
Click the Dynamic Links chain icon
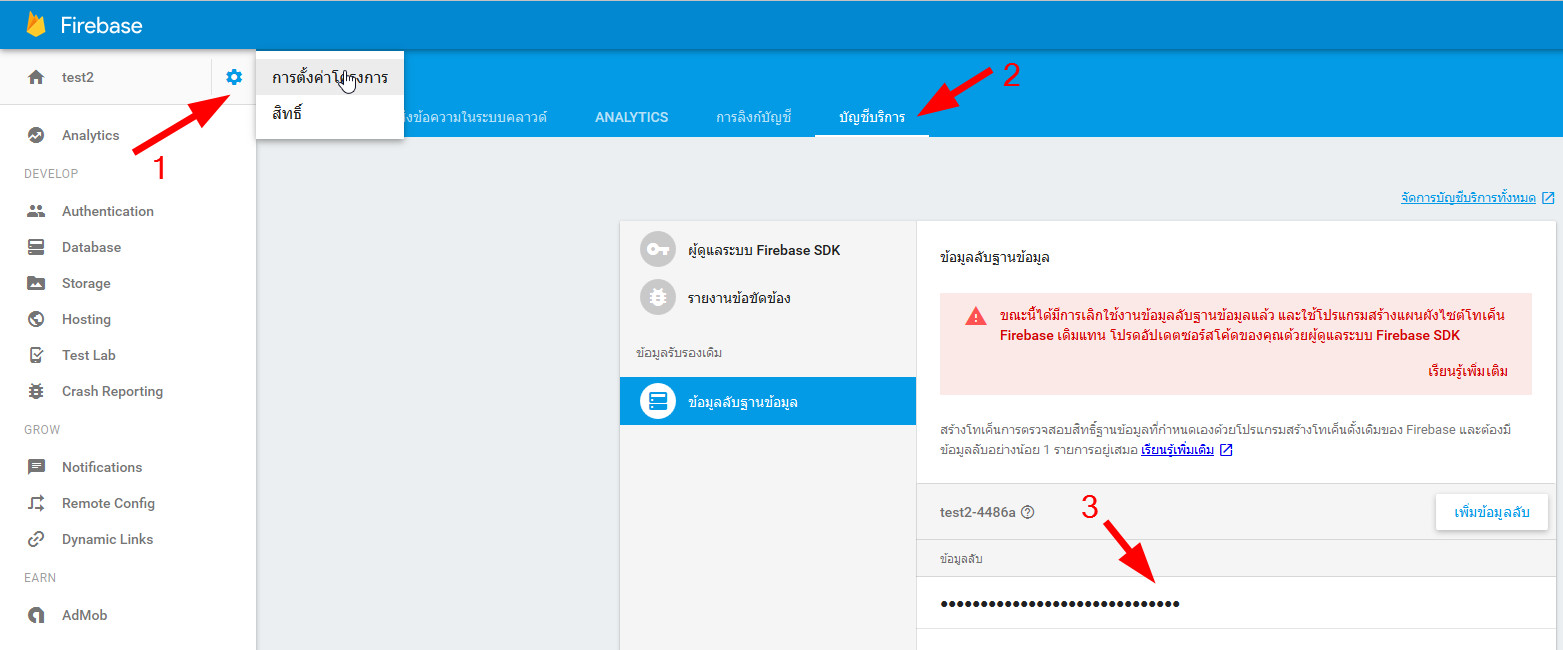pyautogui.click(x=36, y=539)
